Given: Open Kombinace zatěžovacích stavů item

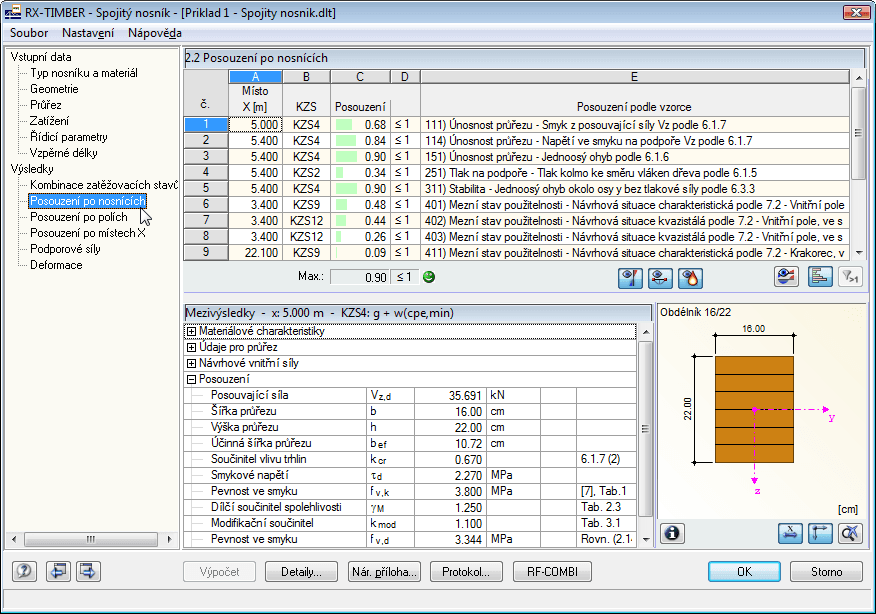Looking at the screenshot, I should tap(103, 185).
